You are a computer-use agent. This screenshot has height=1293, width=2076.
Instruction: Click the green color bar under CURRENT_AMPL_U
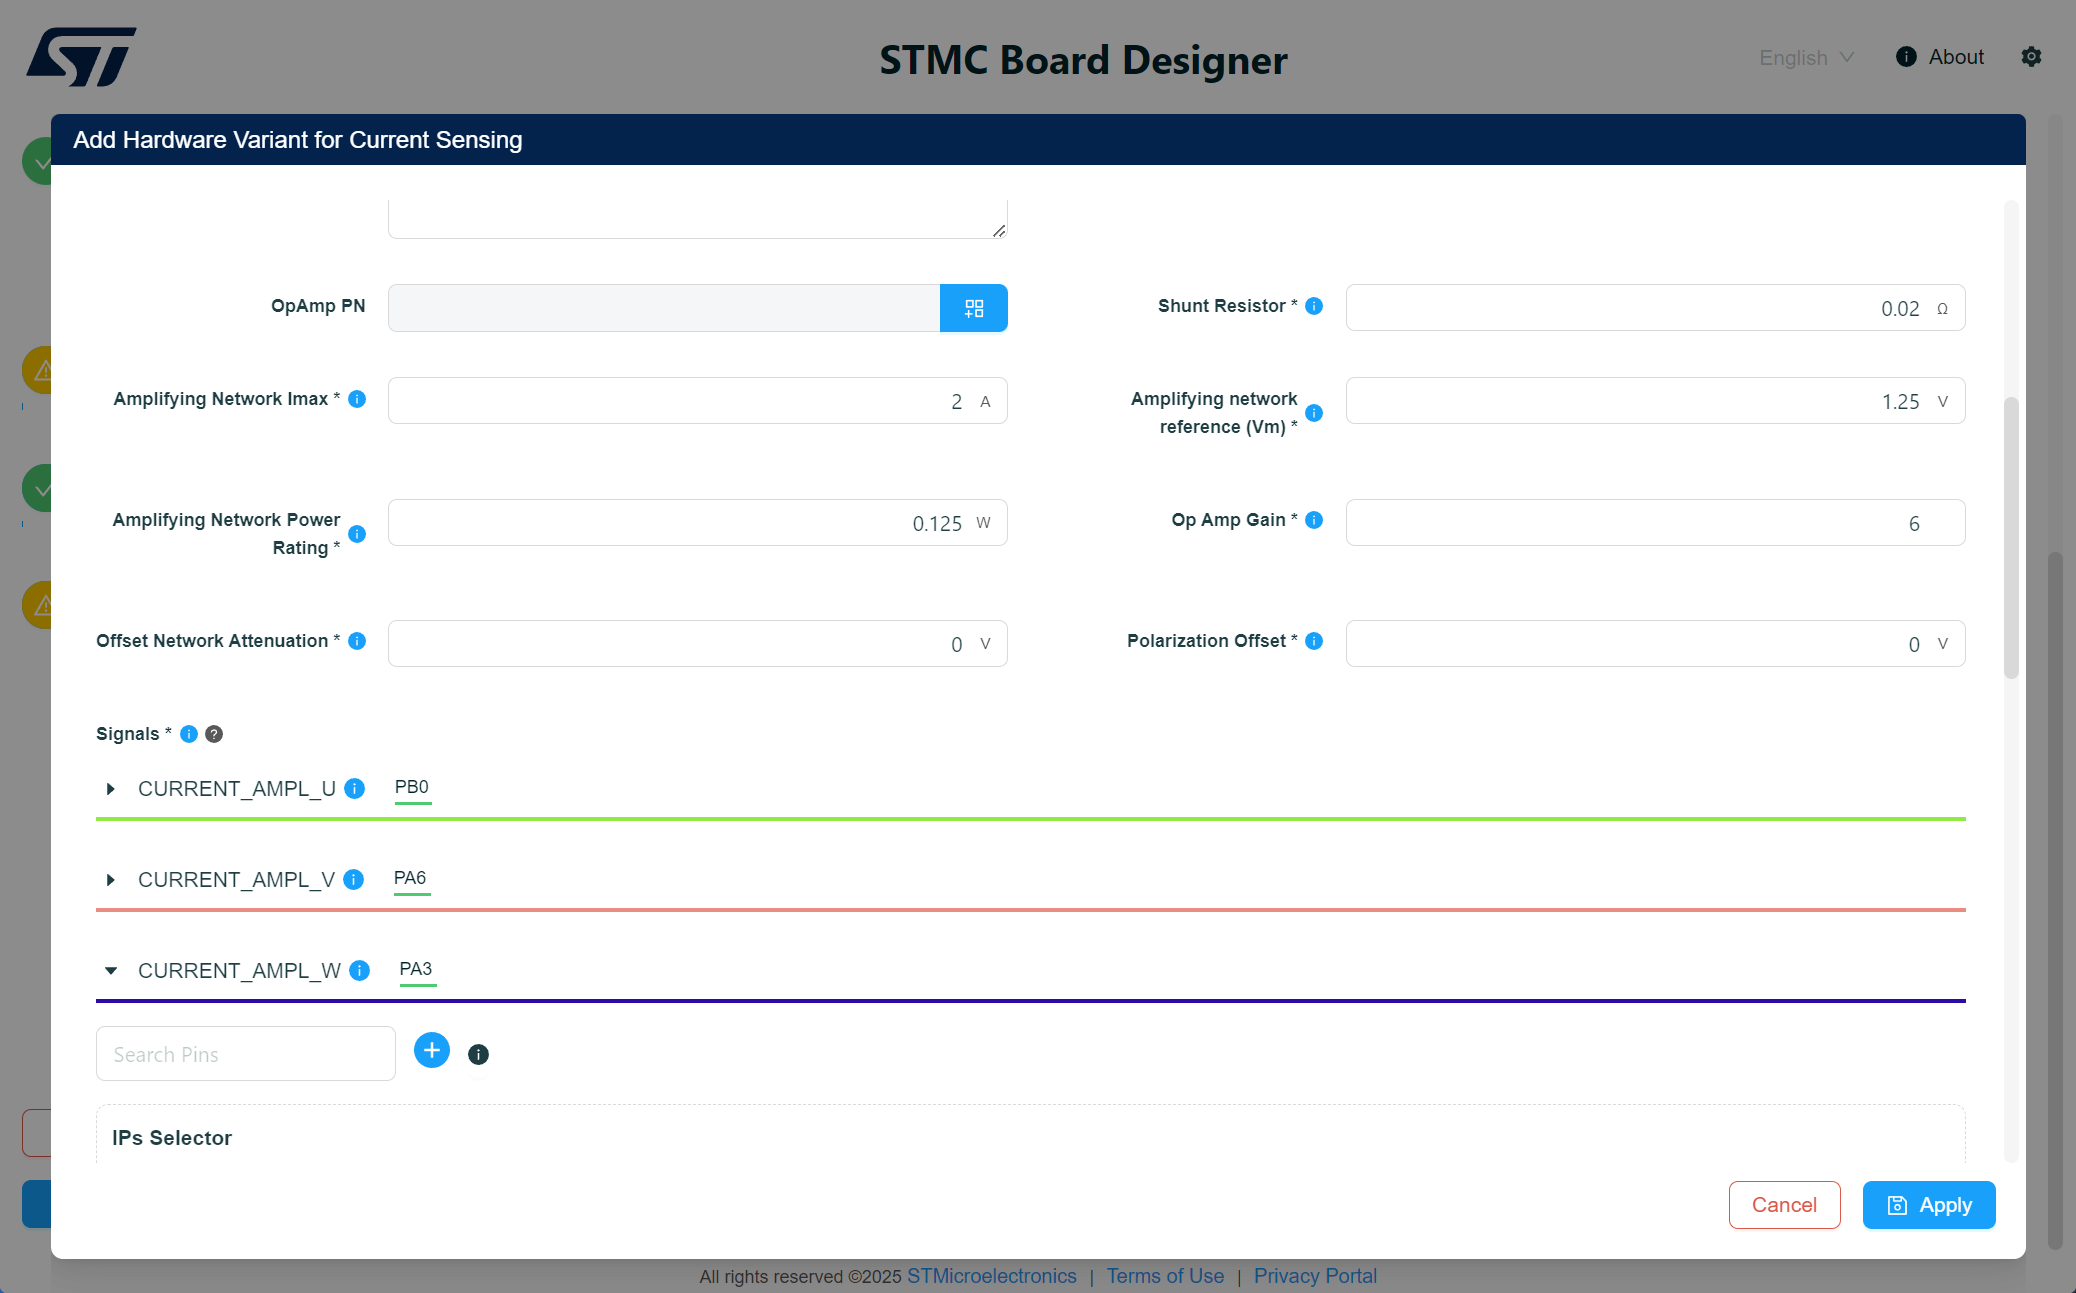[x=1030, y=818]
